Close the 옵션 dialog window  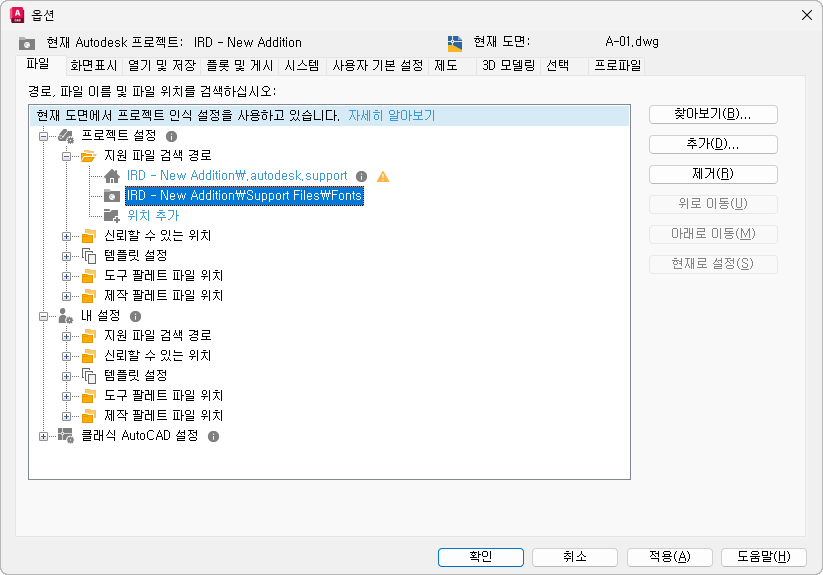point(807,15)
